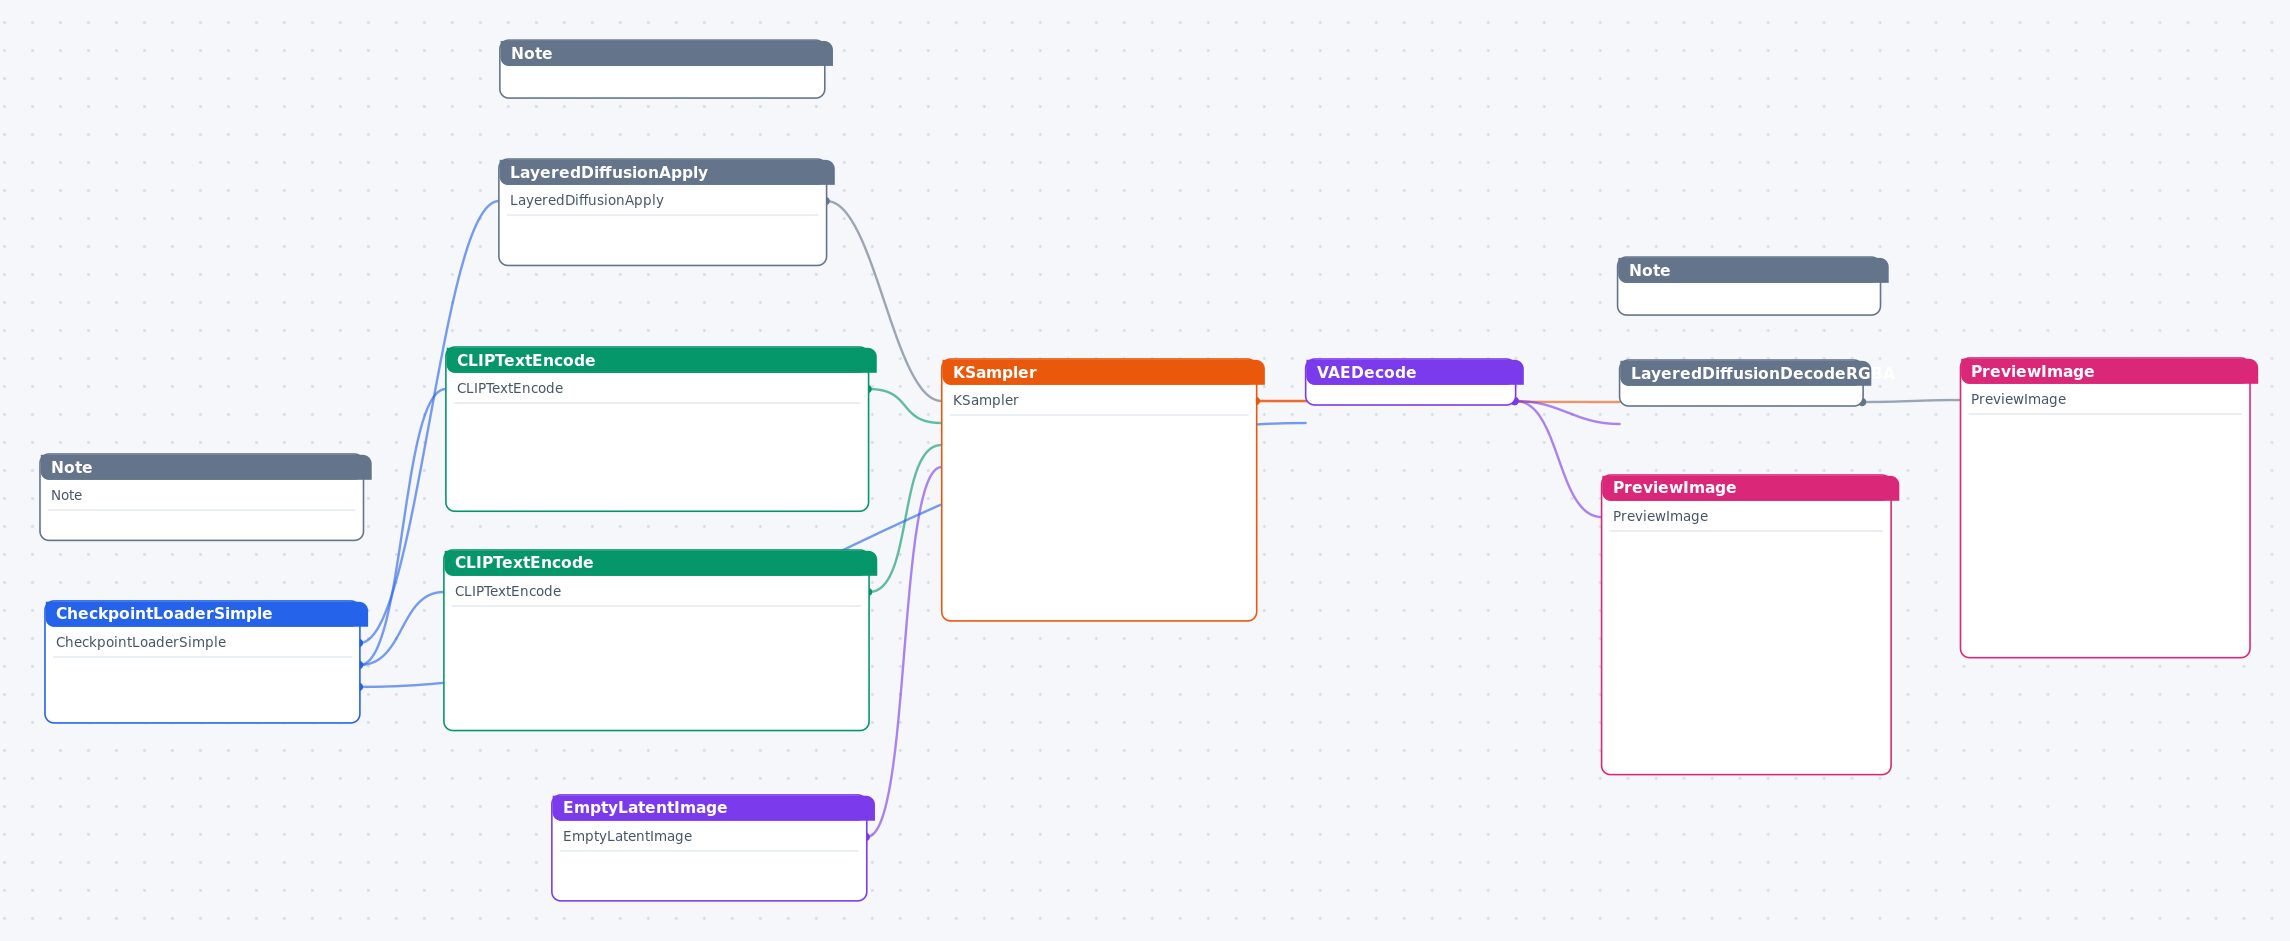The width and height of the screenshot is (2290, 941).
Task: Click the body label of the lower CLIPTextEncode node
Action: pos(508,591)
